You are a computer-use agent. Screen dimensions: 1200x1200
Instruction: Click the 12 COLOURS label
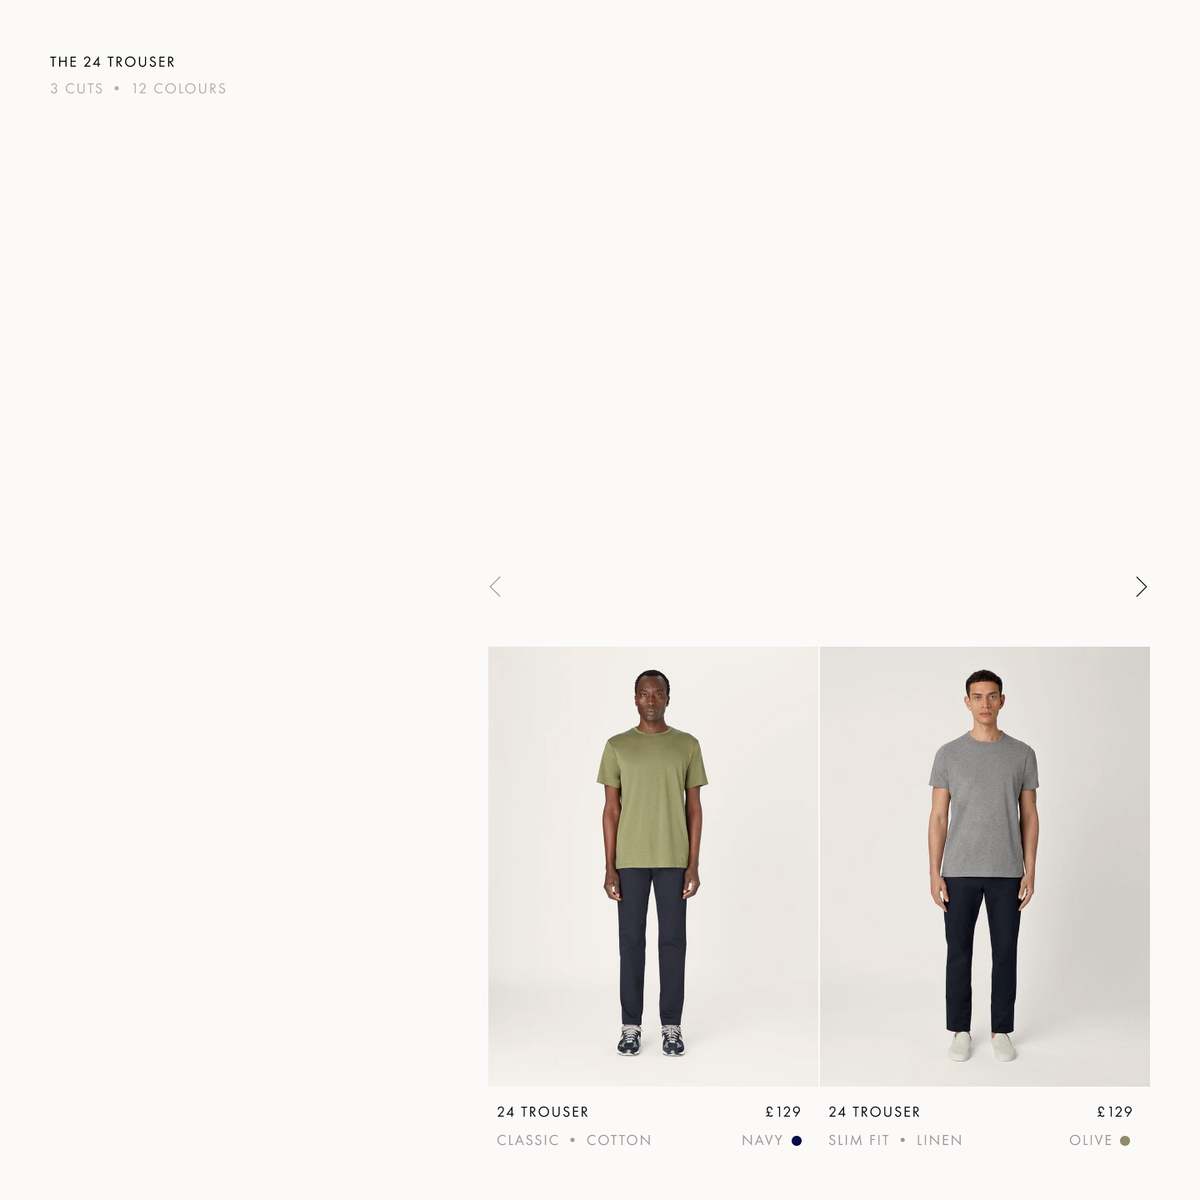pyautogui.click(x=179, y=89)
